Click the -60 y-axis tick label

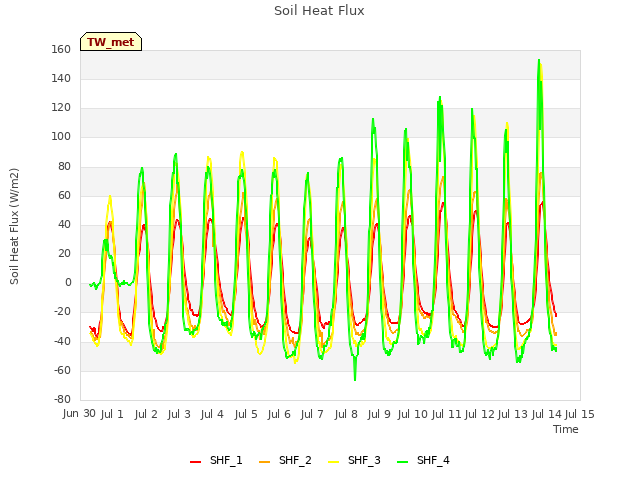coord(62,371)
